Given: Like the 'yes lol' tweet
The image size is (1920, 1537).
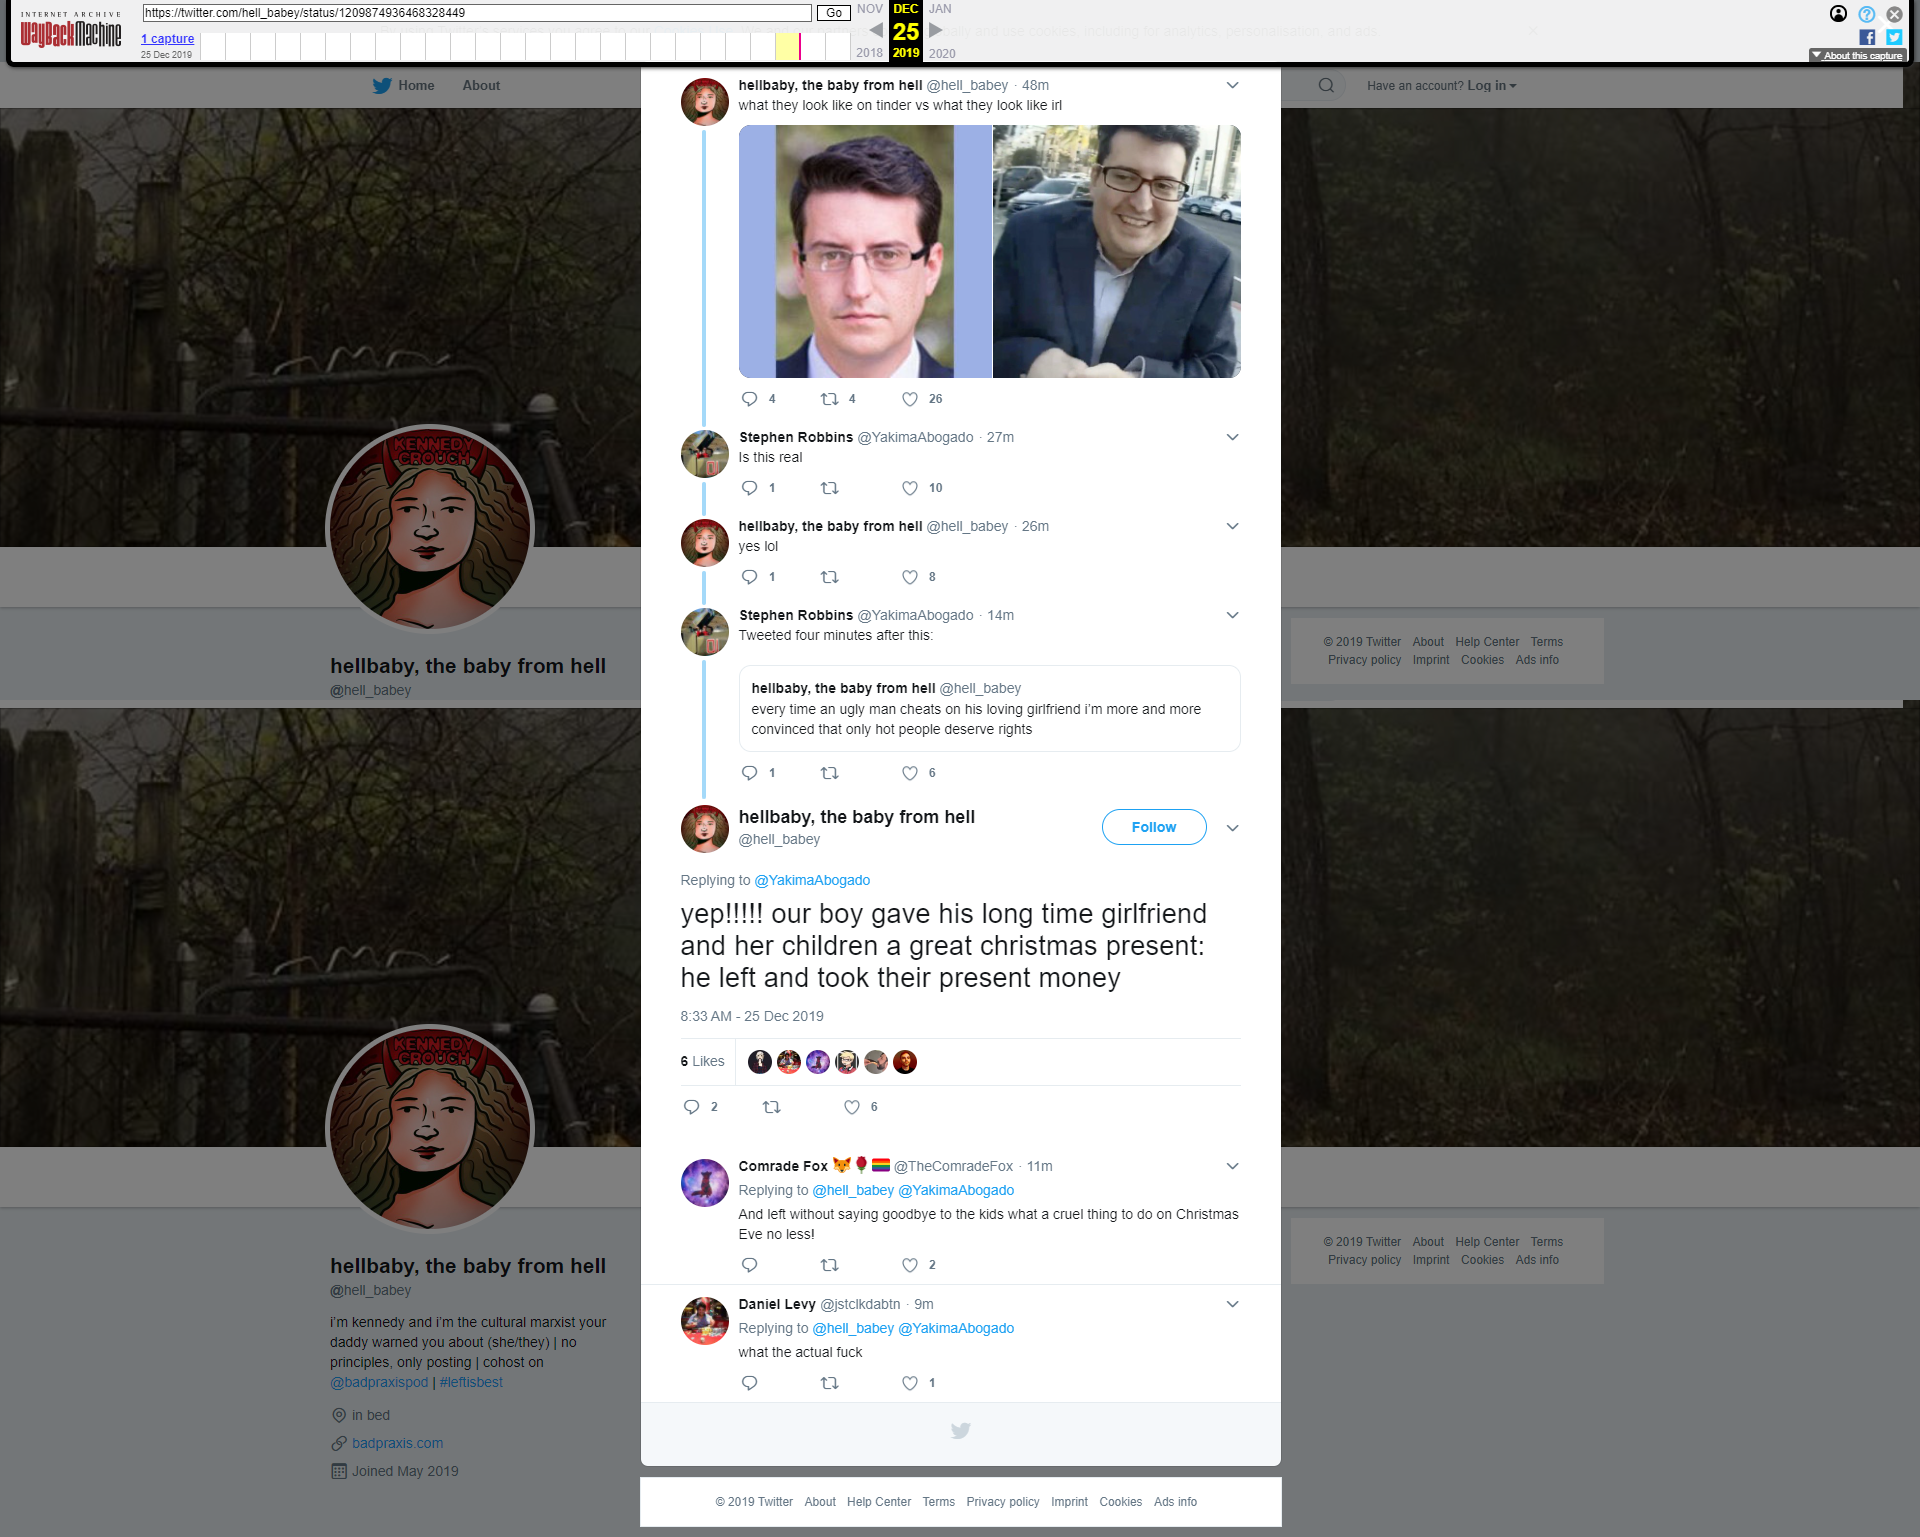Looking at the screenshot, I should [910, 577].
